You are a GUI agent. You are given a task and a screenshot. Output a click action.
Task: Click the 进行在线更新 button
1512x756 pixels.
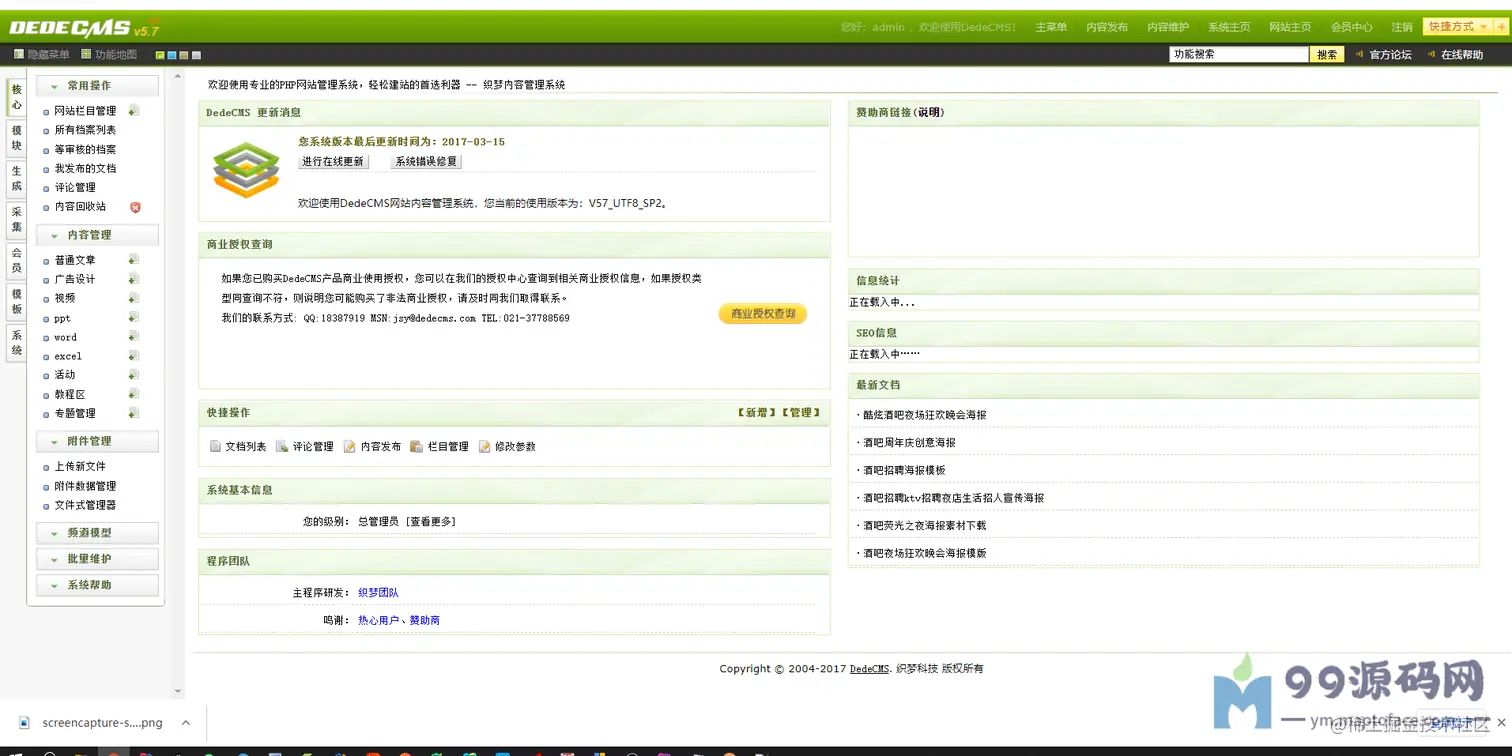click(333, 162)
